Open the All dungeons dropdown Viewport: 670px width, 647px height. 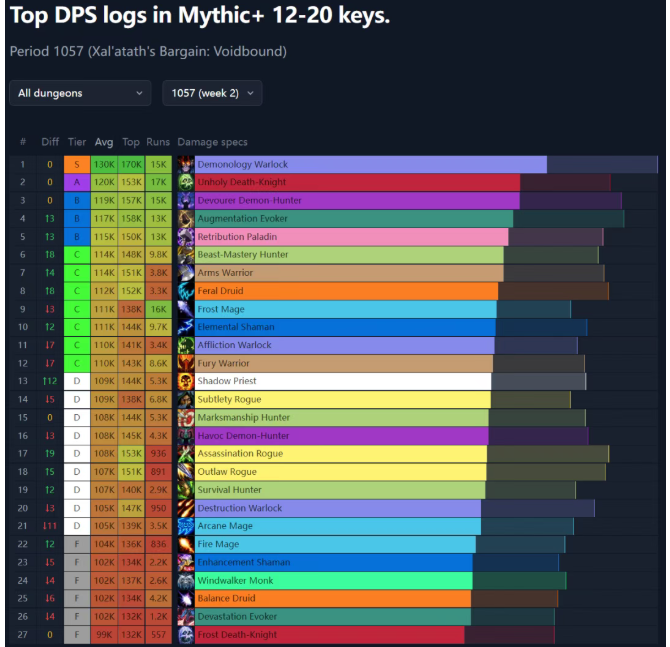pos(80,93)
